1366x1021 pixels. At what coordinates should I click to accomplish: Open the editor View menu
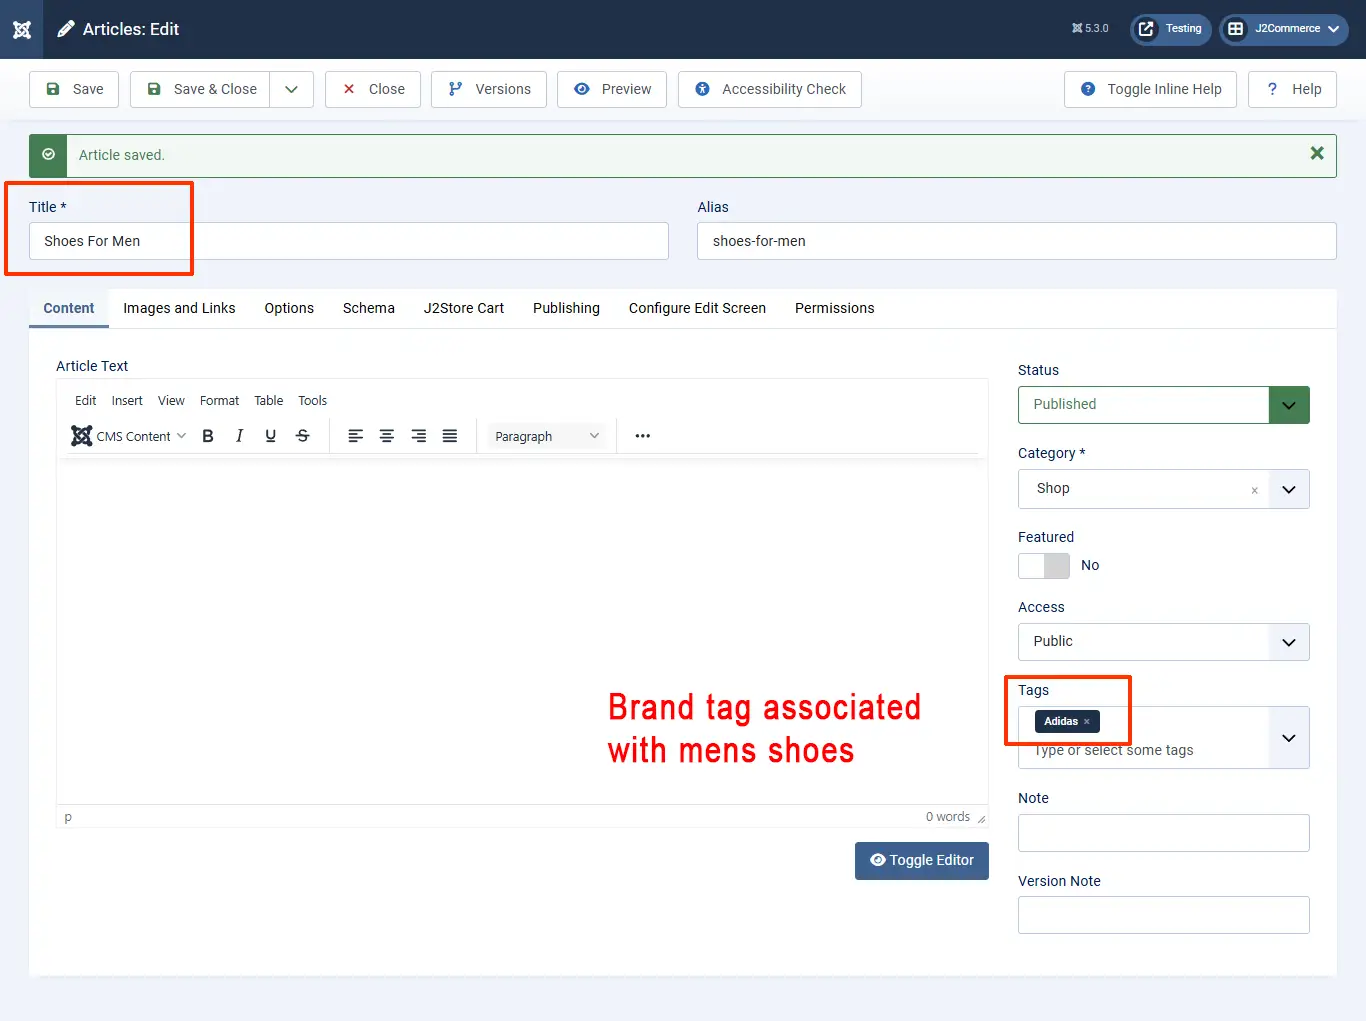(x=171, y=401)
